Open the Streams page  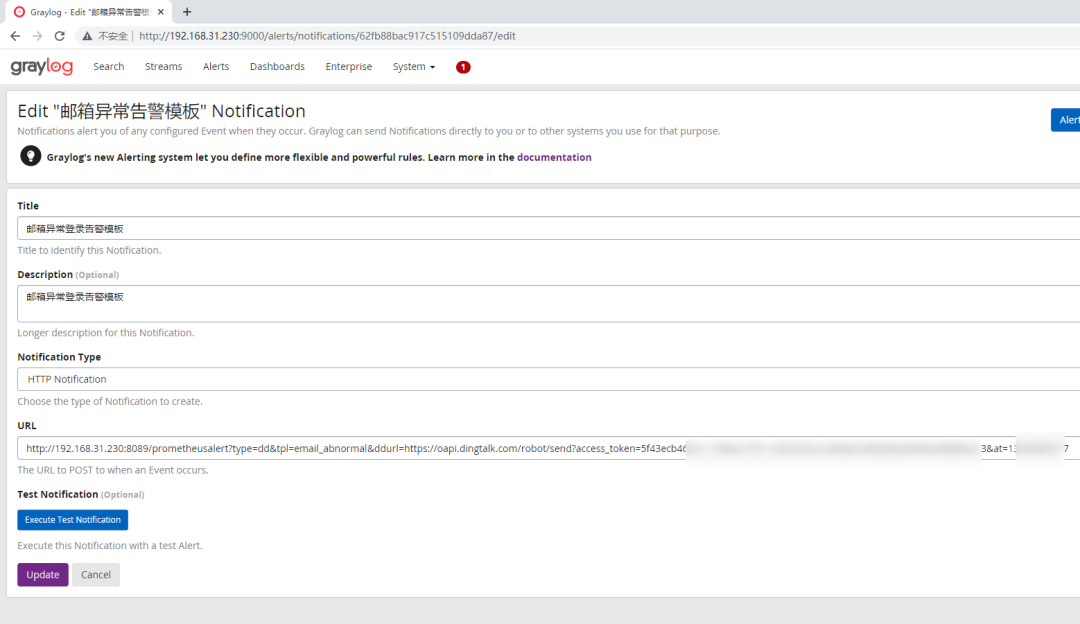pyautogui.click(x=163, y=66)
